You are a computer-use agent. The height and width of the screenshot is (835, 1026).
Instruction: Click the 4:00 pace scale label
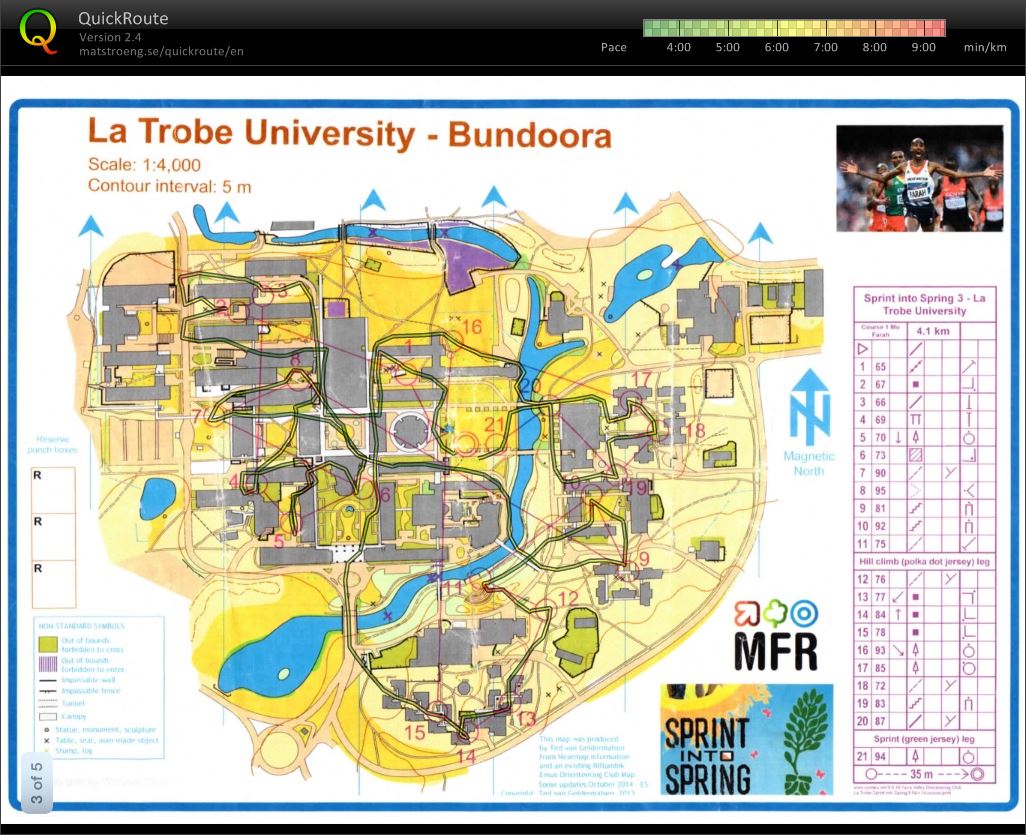pos(678,47)
